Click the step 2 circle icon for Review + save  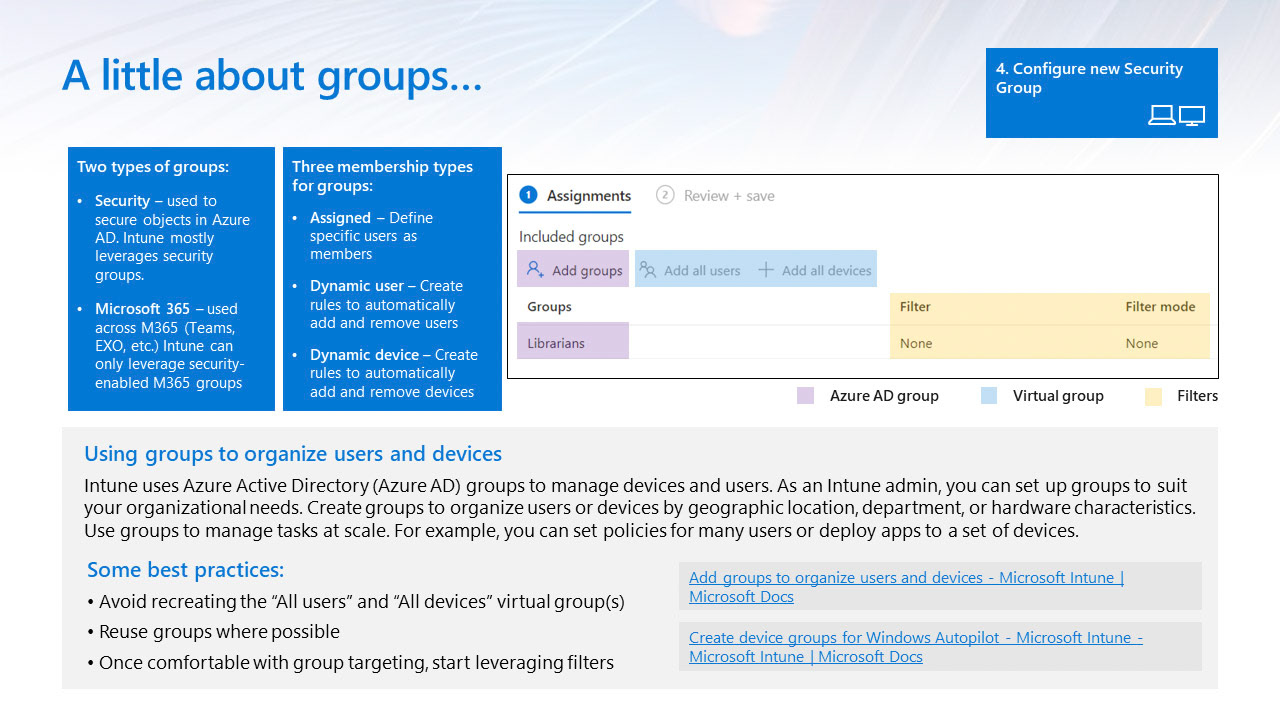click(665, 195)
